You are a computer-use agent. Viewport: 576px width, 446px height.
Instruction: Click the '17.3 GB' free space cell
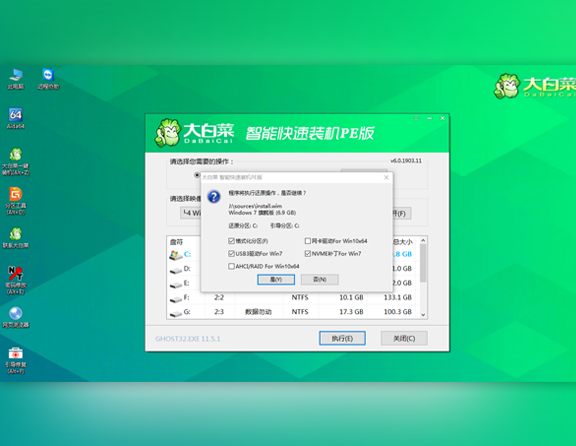351,312
